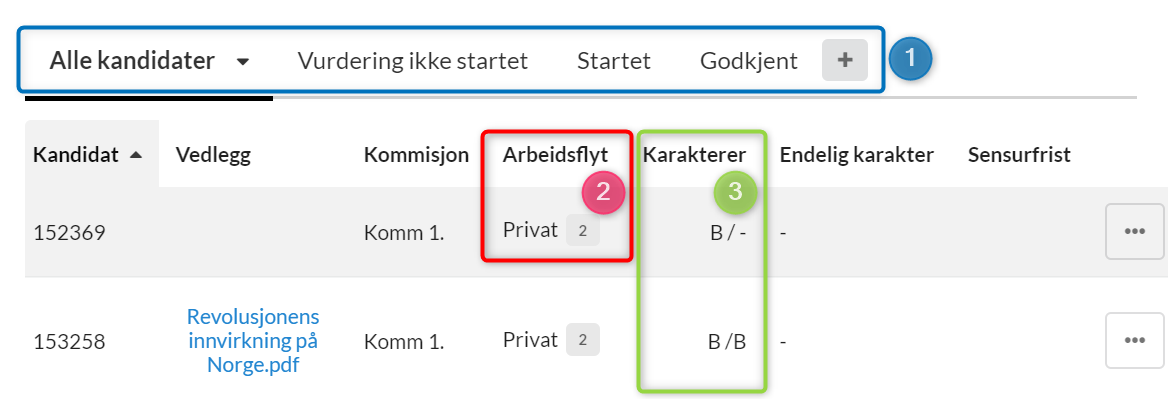Select the Alle kandidater tab

pos(132,61)
